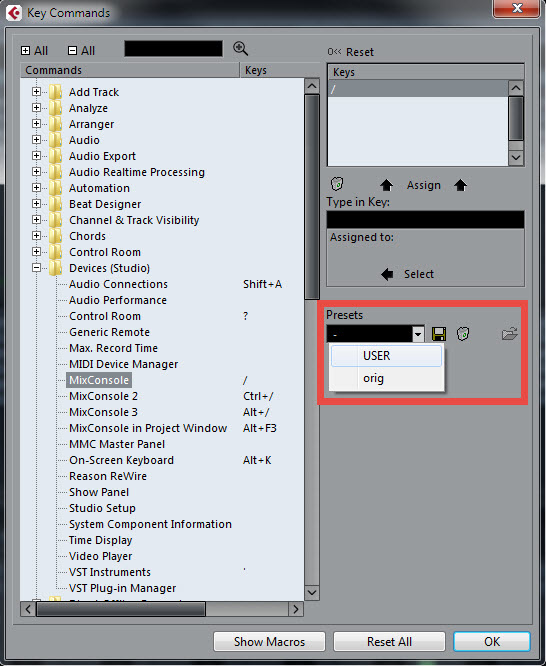Screen dimensions: 546x666
Task: Select Generic Remote command
Action: (109, 332)
